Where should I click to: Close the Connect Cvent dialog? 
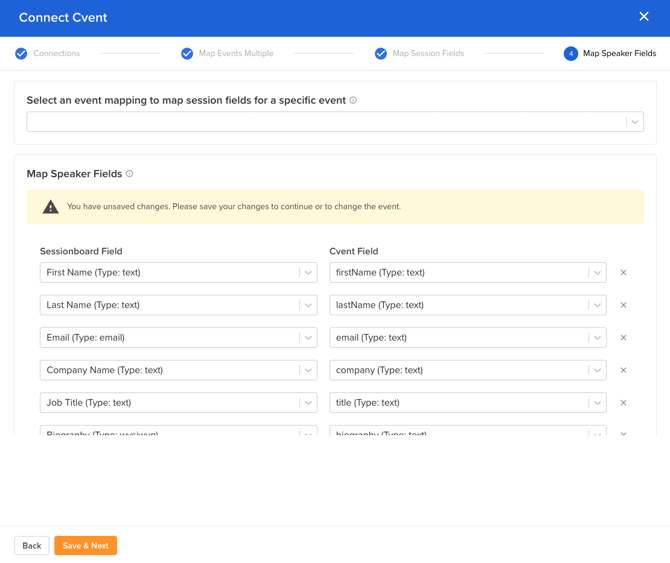(644, 17)
